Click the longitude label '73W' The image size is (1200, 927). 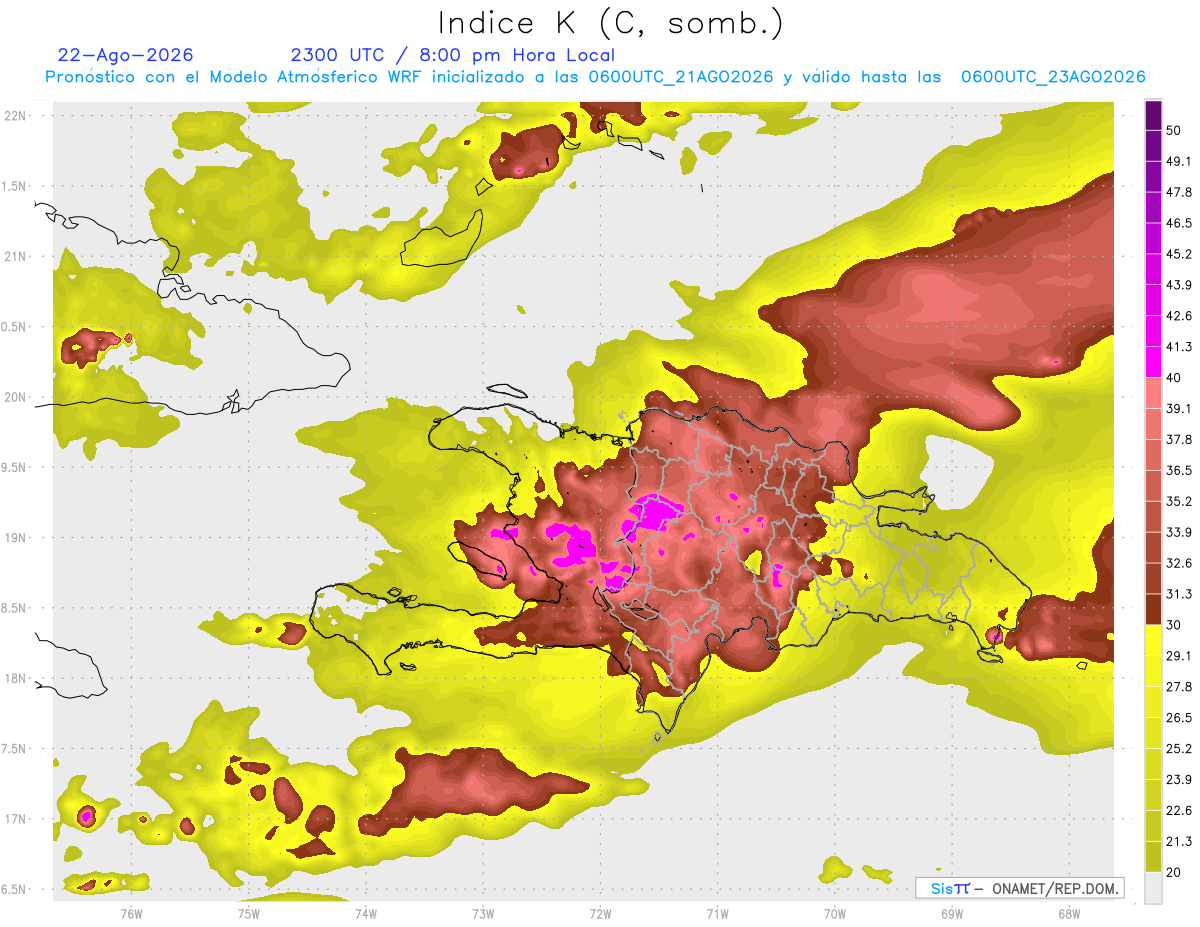[483, 914]
